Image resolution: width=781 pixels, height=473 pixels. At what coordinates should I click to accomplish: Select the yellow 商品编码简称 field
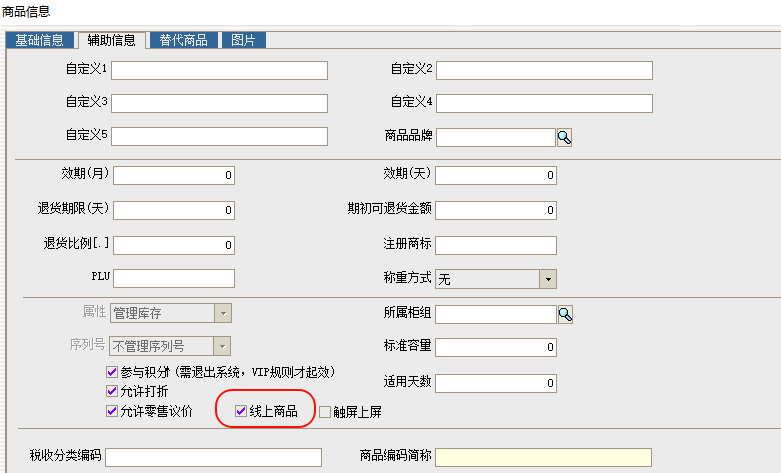pos(543,457)
